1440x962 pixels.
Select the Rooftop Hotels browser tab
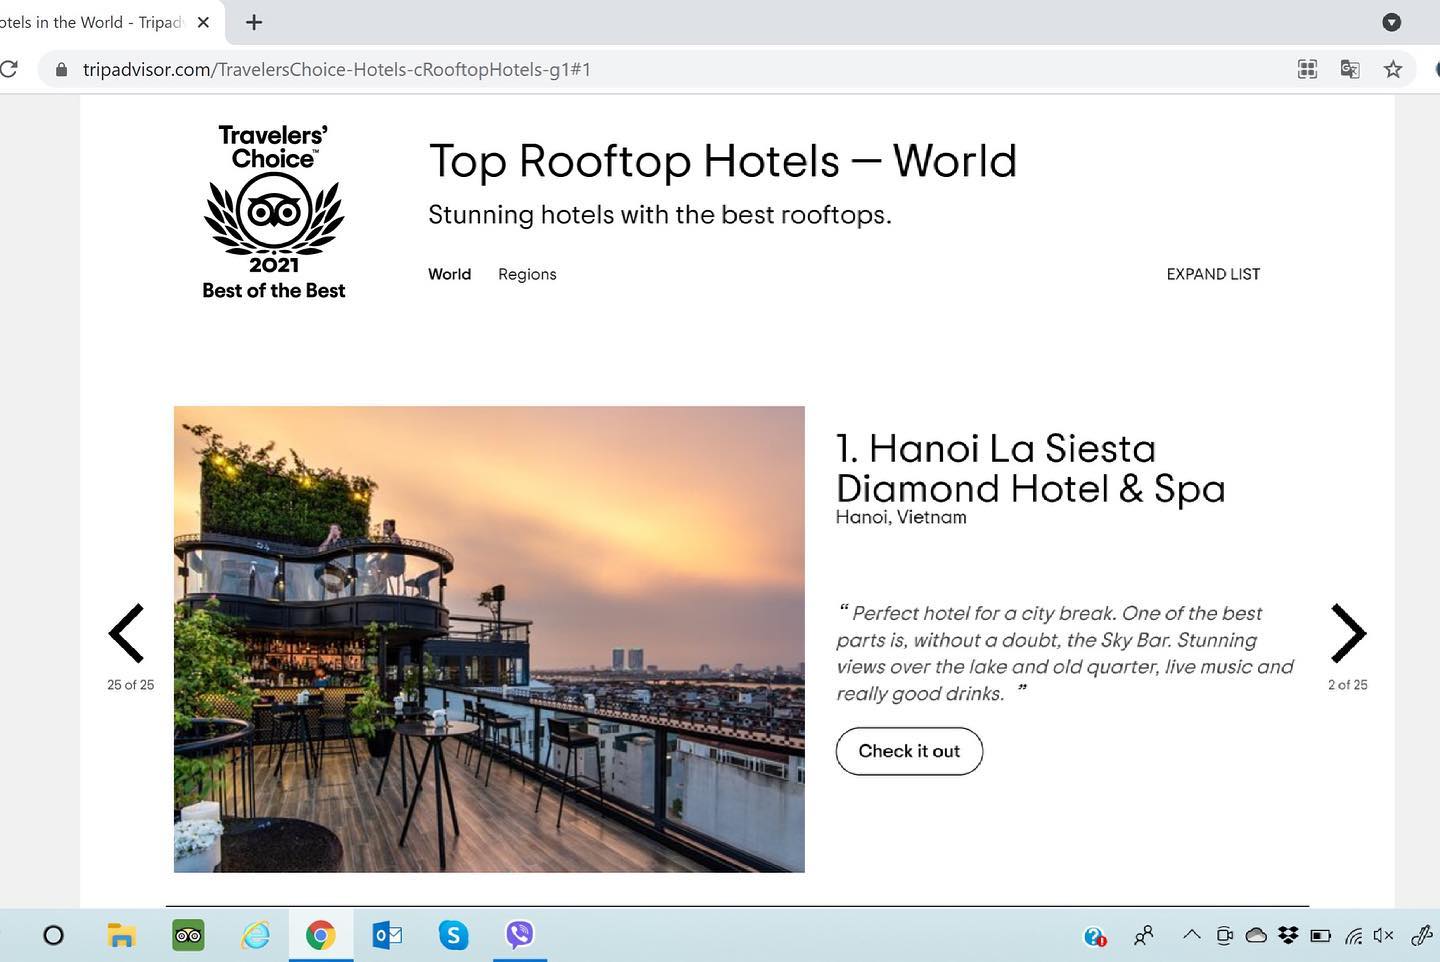(100, 22)
